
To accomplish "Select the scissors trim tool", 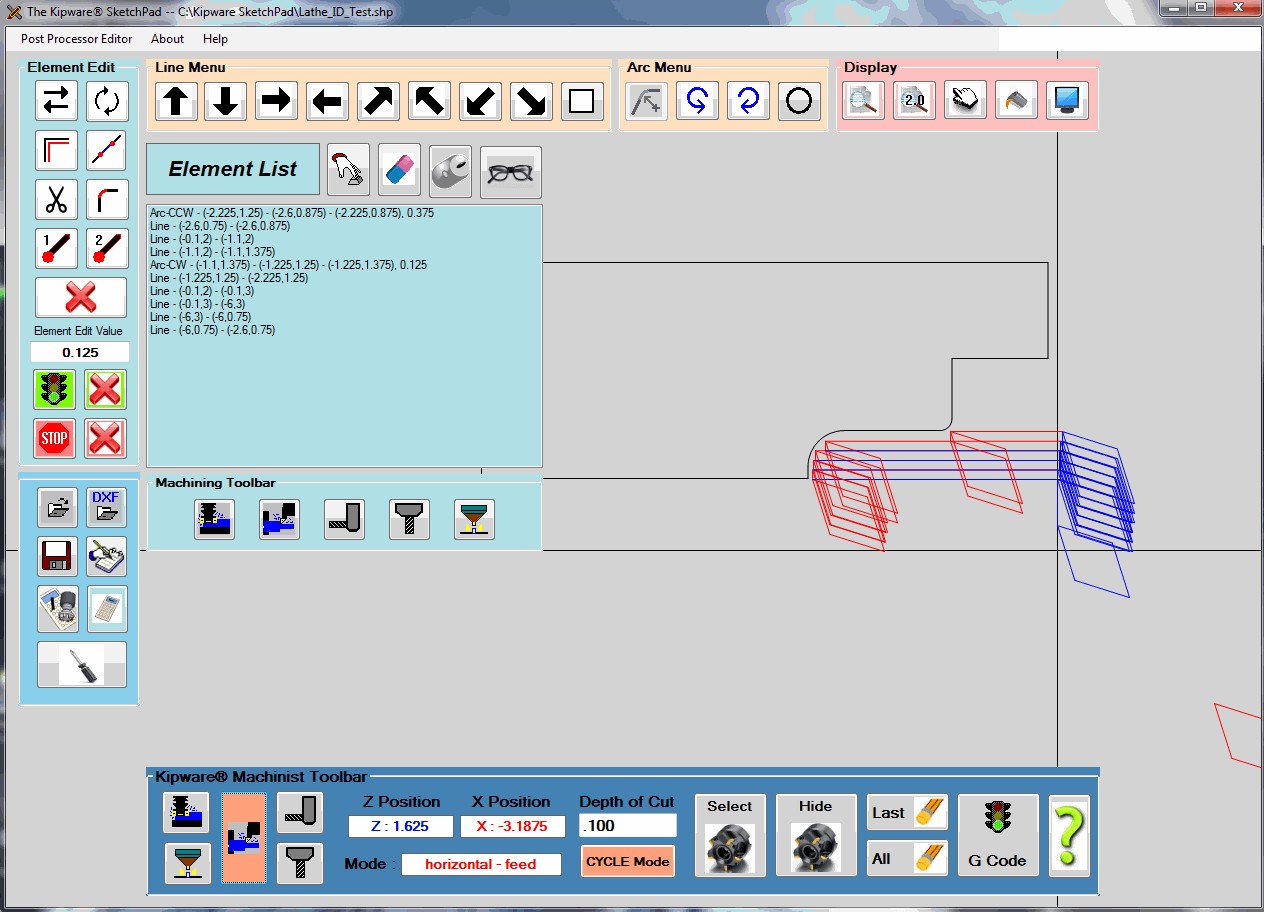I will [x=56, y=199].
